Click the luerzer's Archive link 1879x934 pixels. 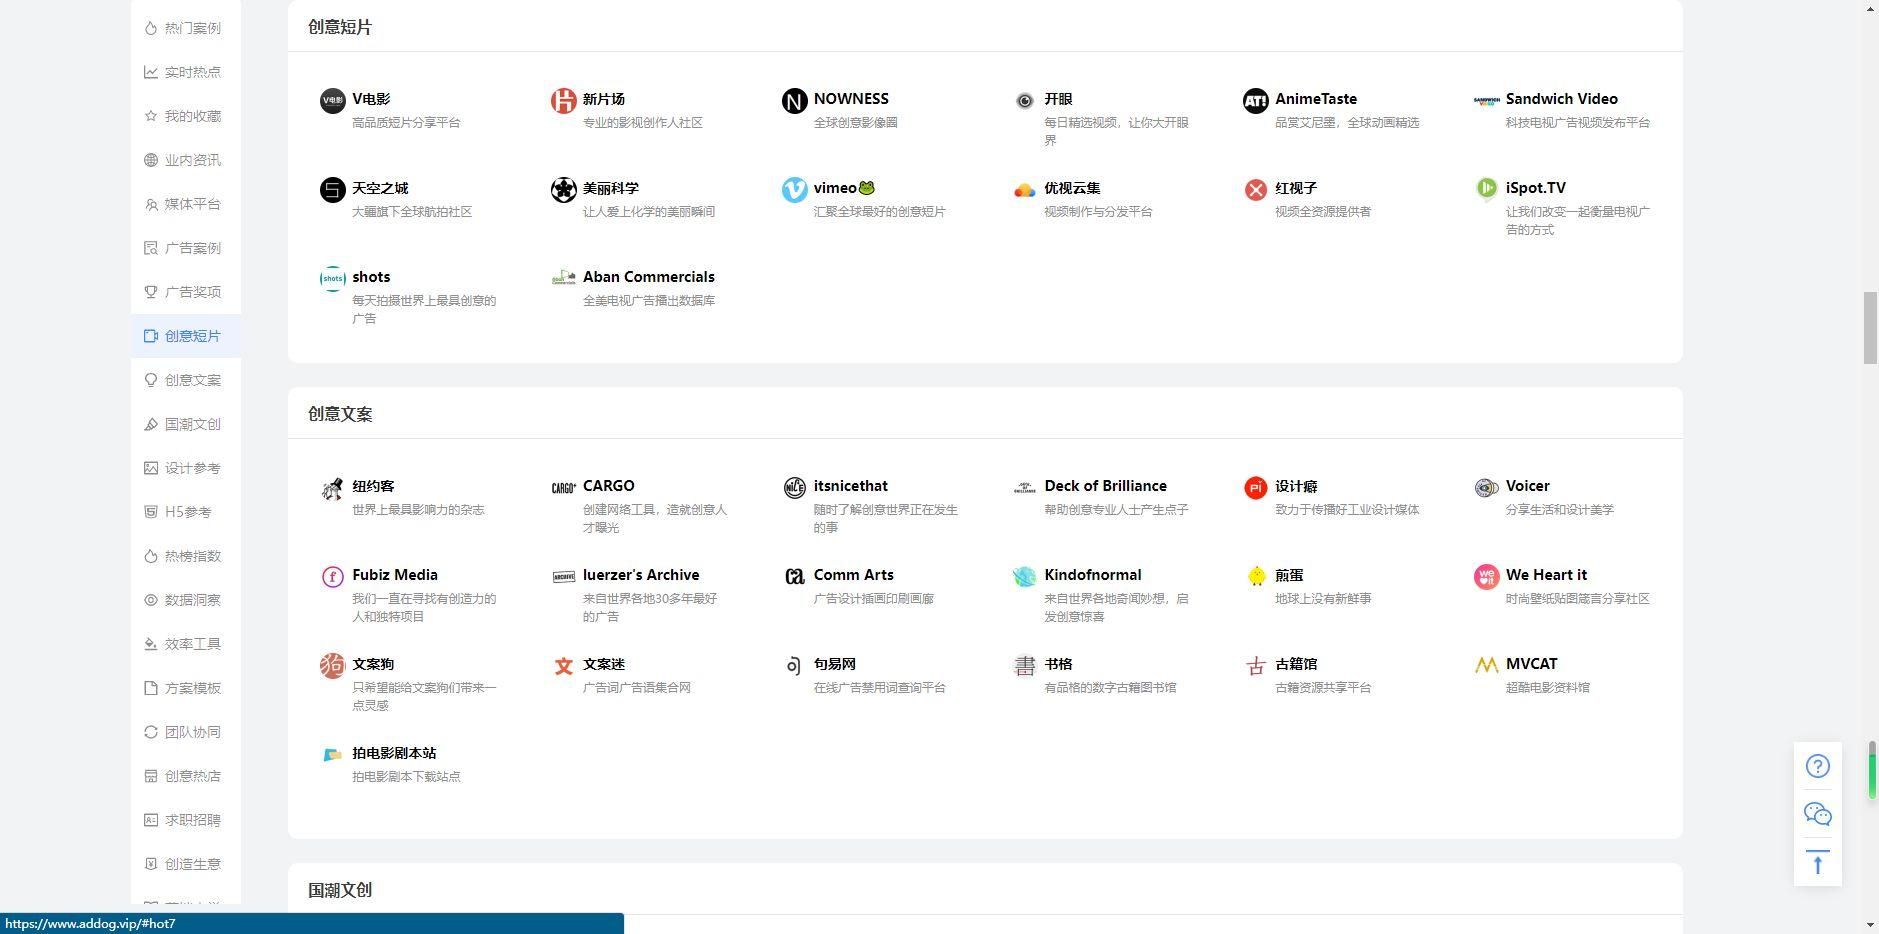(x=641, y=575)
